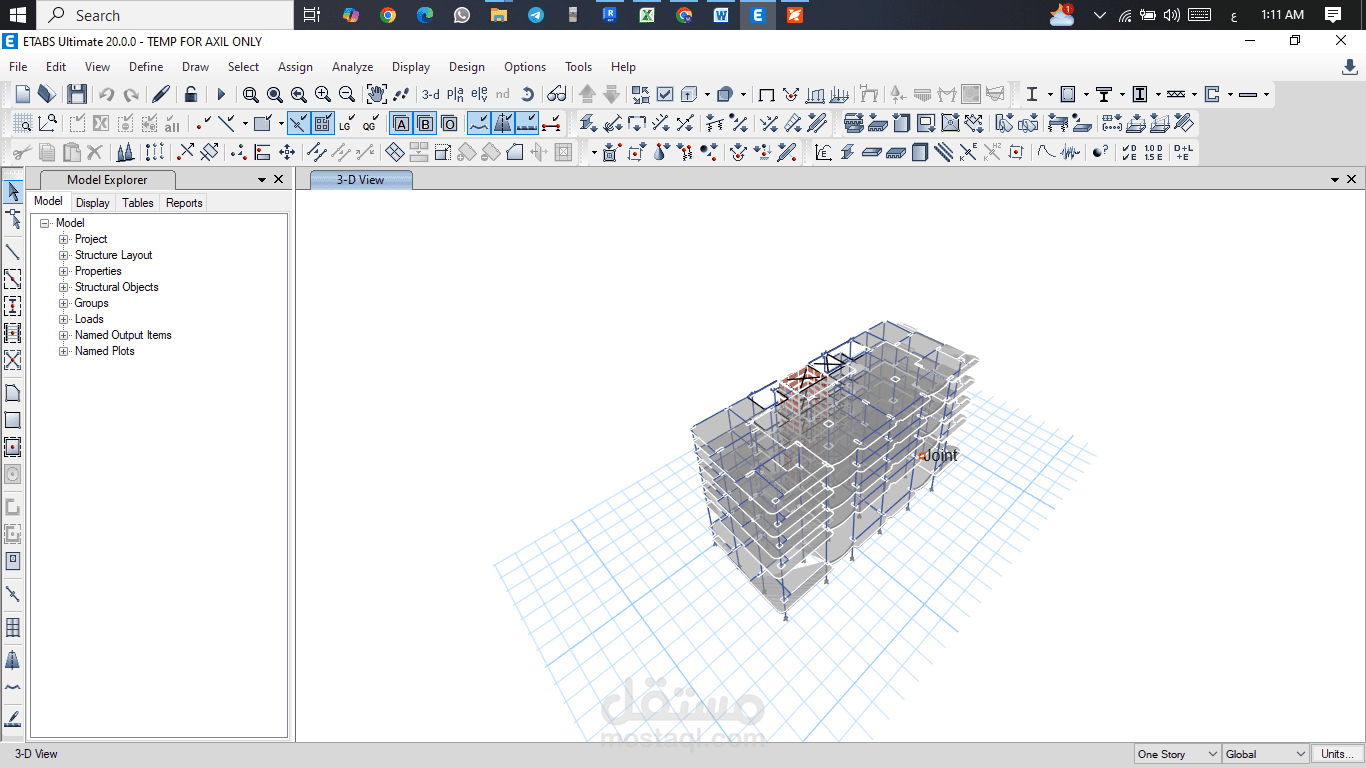Expand the Loads tree node
This screenshot has height=768, width=1366.
[64, 319]
